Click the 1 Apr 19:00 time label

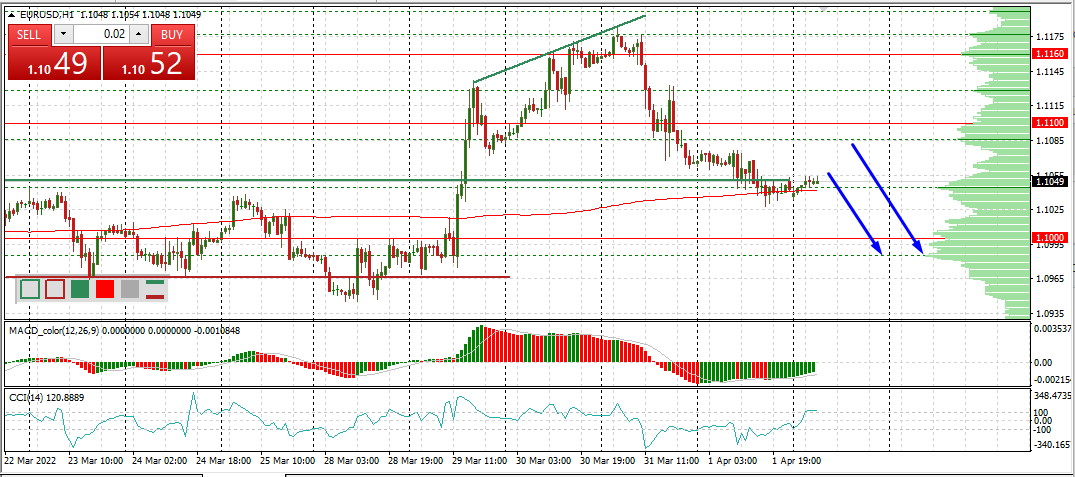click(x=795, y=461)
